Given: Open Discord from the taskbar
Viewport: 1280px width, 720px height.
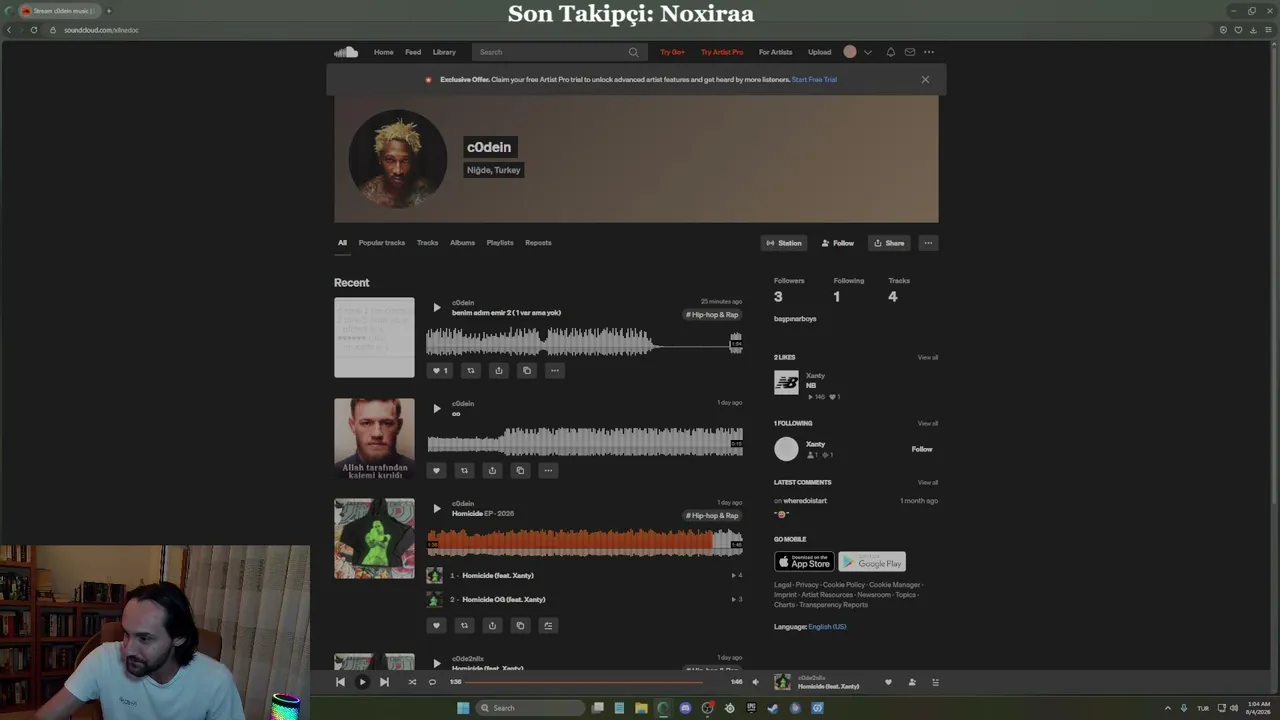Looking at the screenshot, I should click(x=685, y=708).
